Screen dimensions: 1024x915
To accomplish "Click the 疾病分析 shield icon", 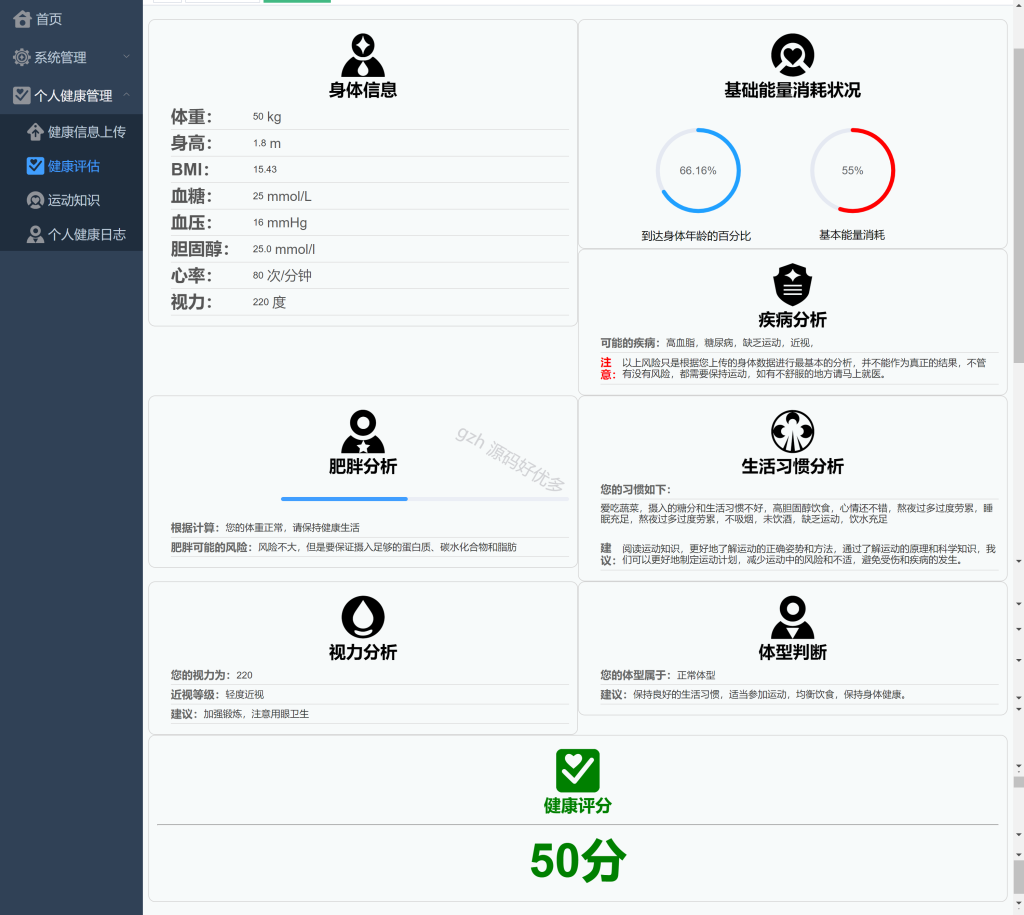I will click(x=792, y=285).
